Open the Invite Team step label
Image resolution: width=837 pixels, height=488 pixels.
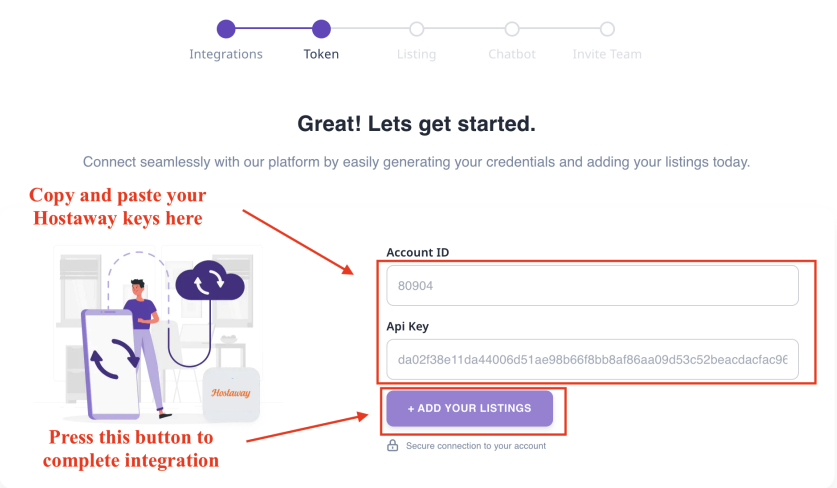tap(607, 54)
